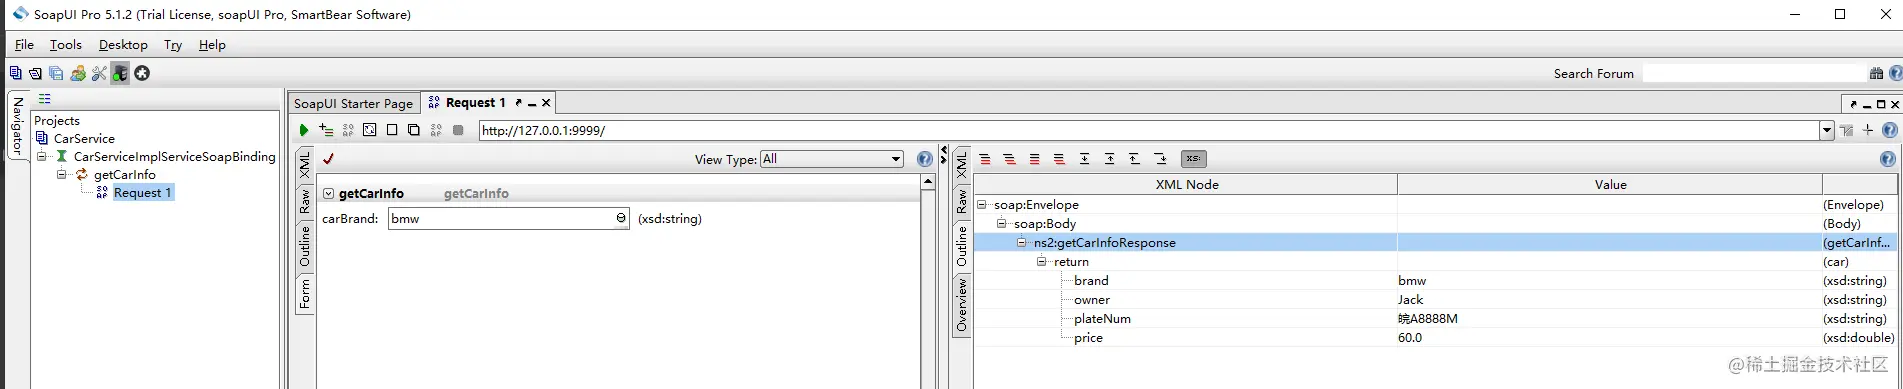The image size is (1903, 389).
Task: Select CarService project in navigator
Action: point(84,138)
